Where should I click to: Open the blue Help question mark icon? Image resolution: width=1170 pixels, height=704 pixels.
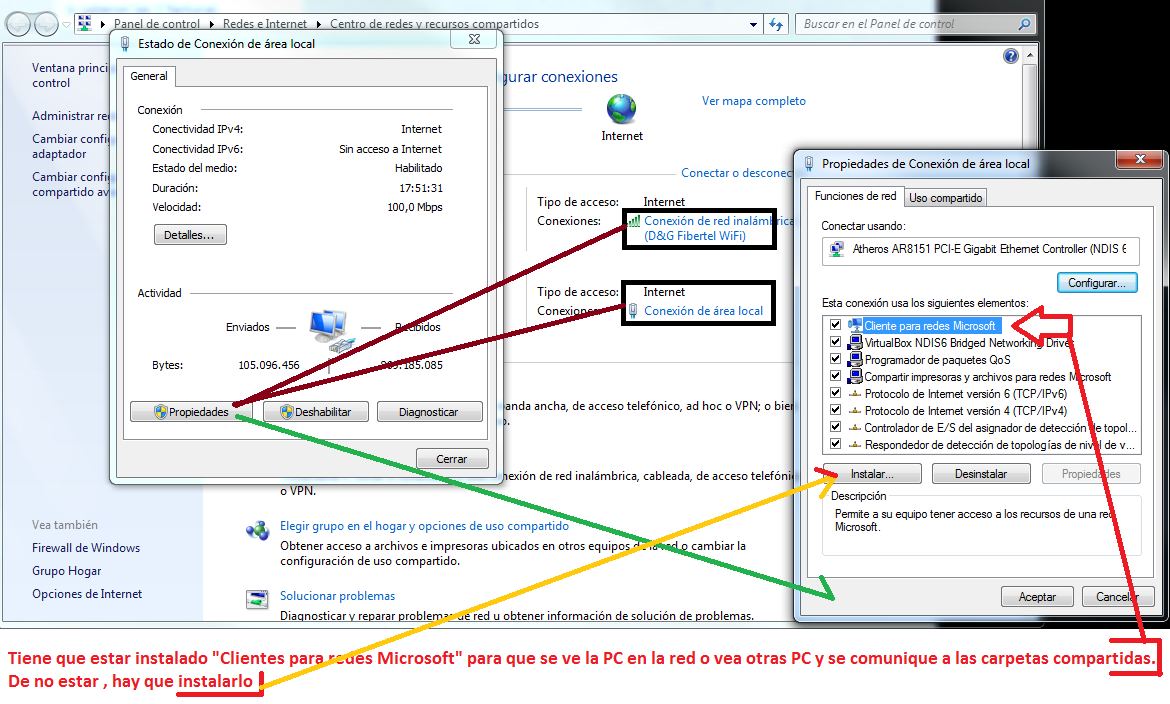(1011, 57)
